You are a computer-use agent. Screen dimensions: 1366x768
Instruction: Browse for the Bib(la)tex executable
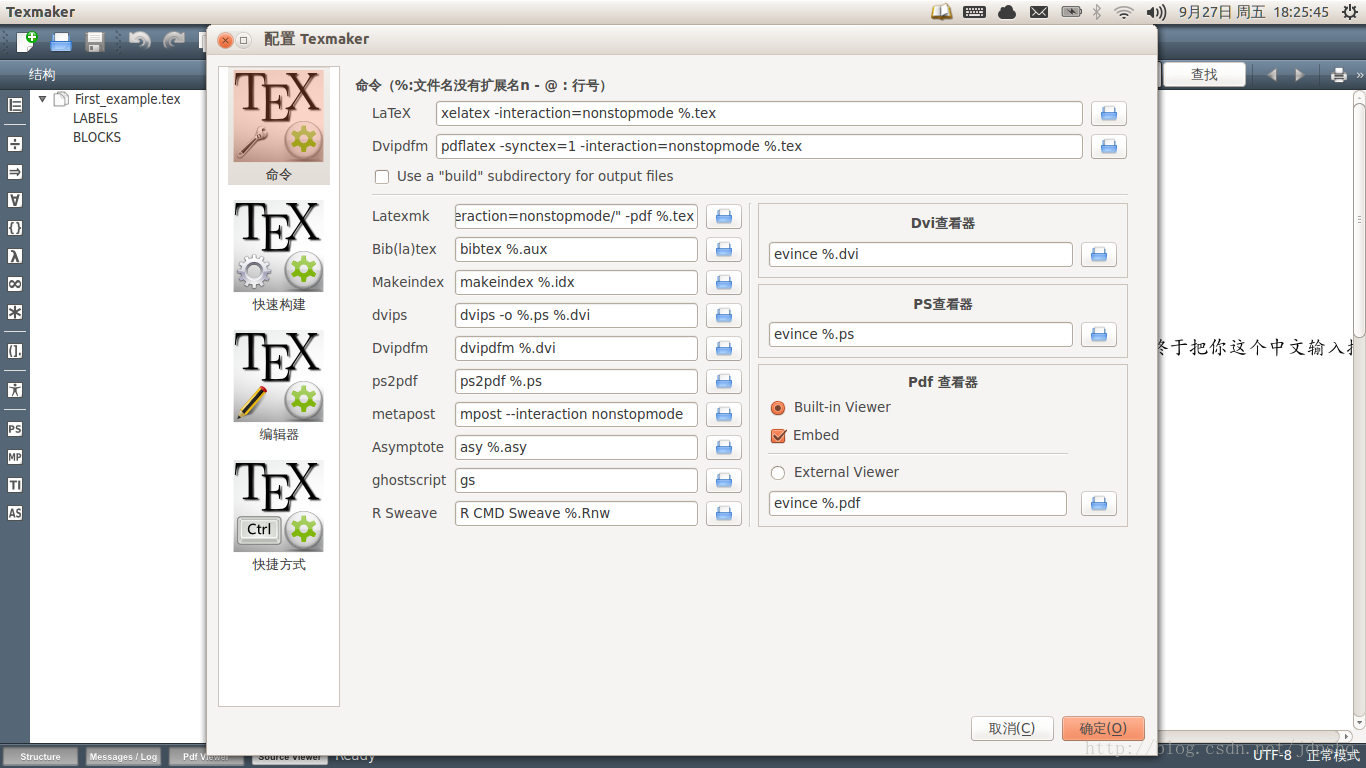click(724, 249)
